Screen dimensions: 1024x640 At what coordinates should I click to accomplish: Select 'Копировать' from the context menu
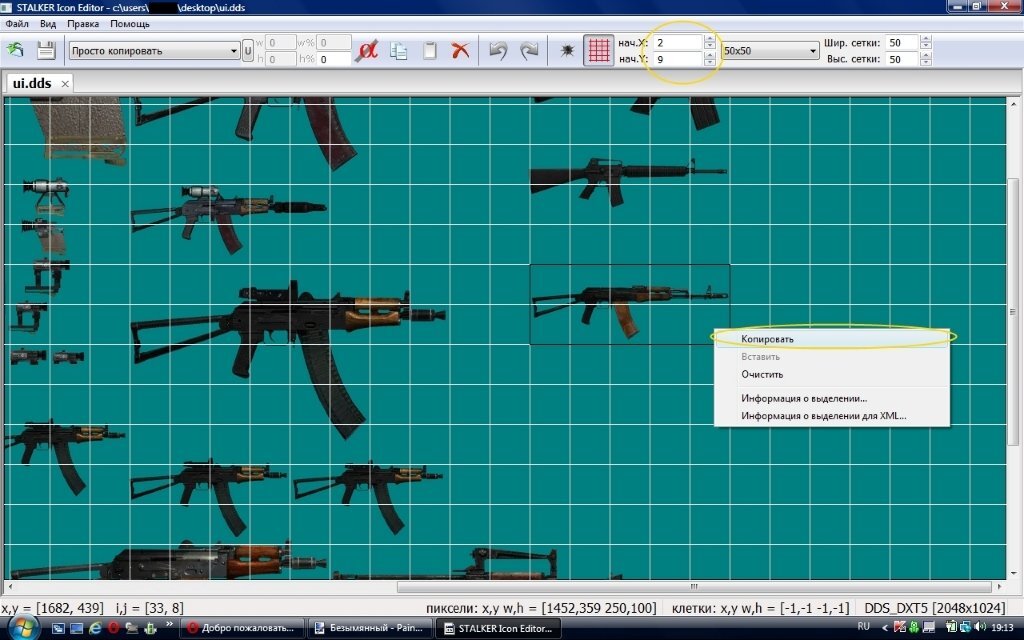pyautogui.click(x=768, y=339)
